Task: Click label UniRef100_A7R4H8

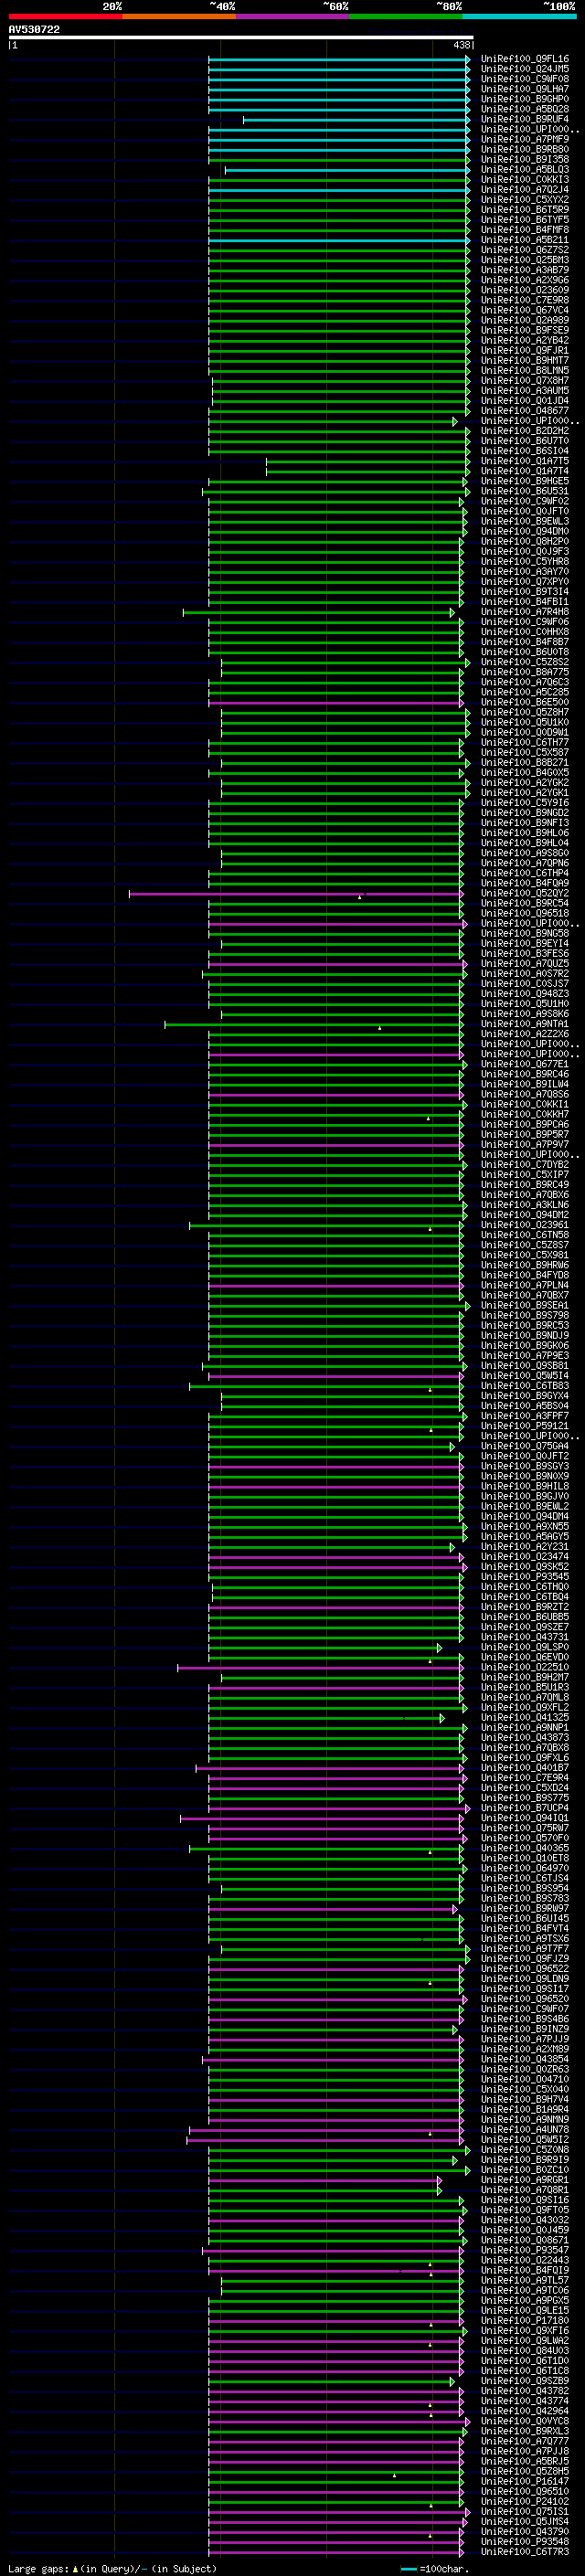Action: click(x=525, y=612)
